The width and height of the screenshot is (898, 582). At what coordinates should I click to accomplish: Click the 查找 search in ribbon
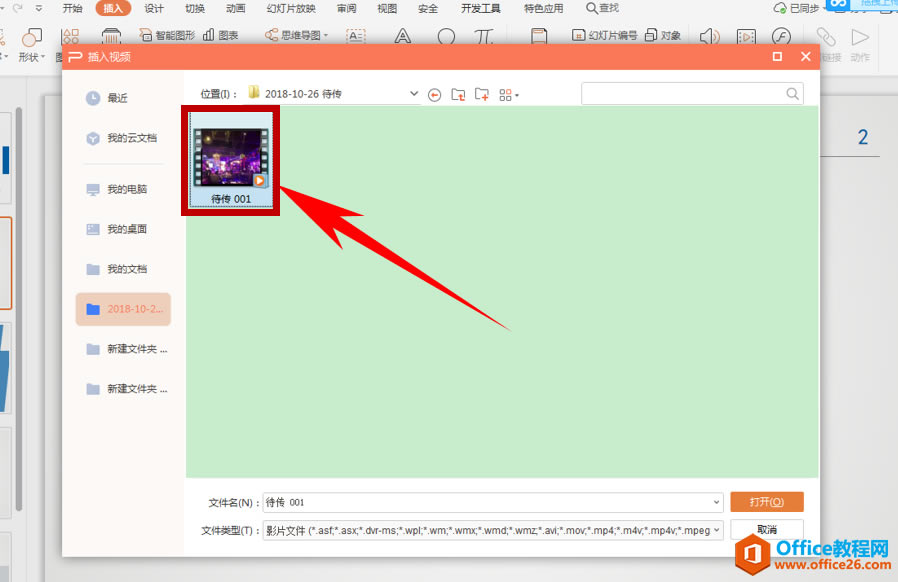[x=602, y=8]
